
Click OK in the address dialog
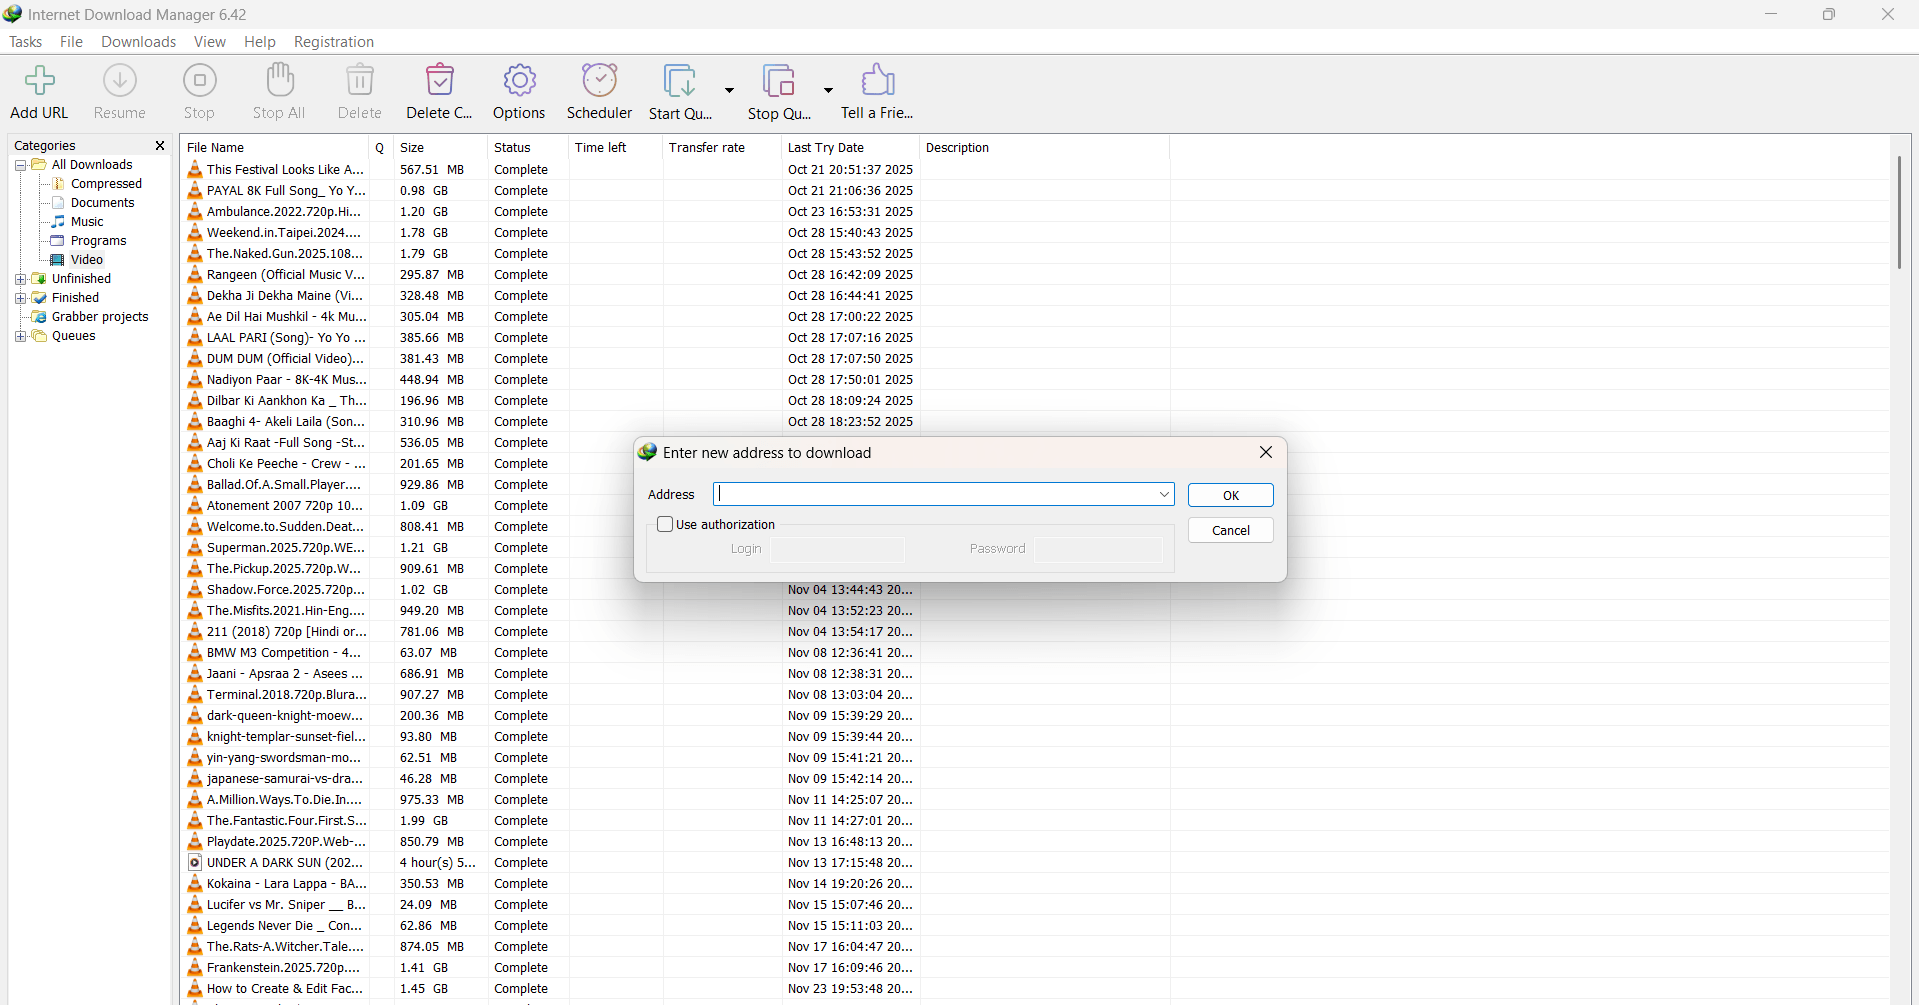click(x=1230, y=495)
